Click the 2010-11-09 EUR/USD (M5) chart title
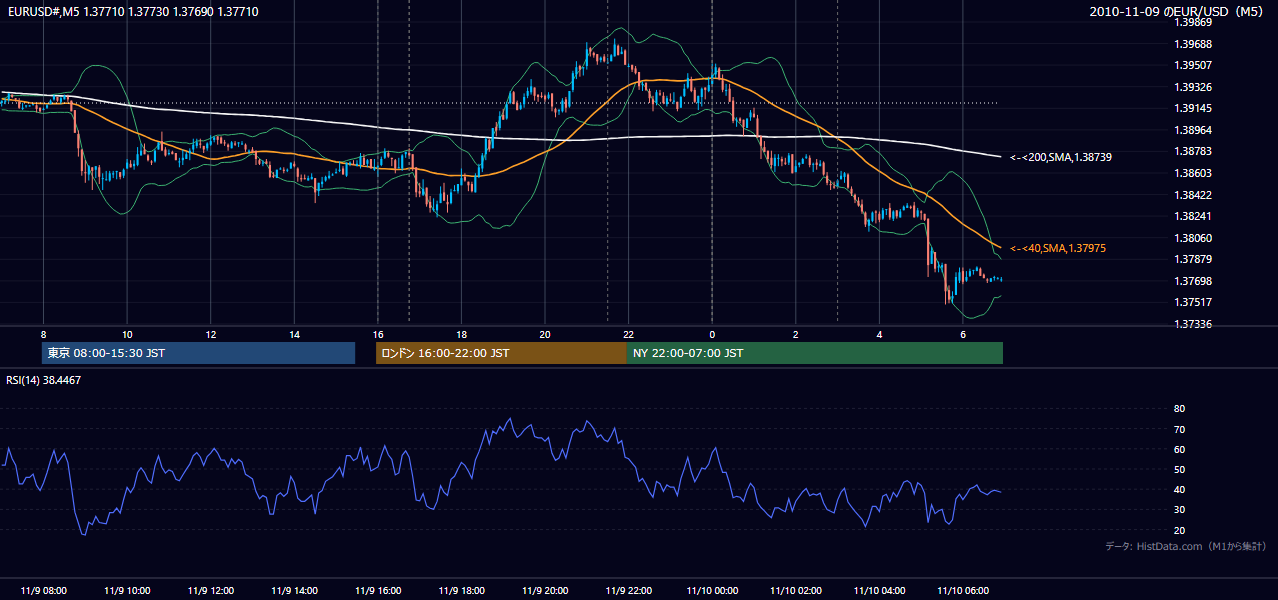The width and height of the screenshot is (1278, 600). coord(1177,12)
